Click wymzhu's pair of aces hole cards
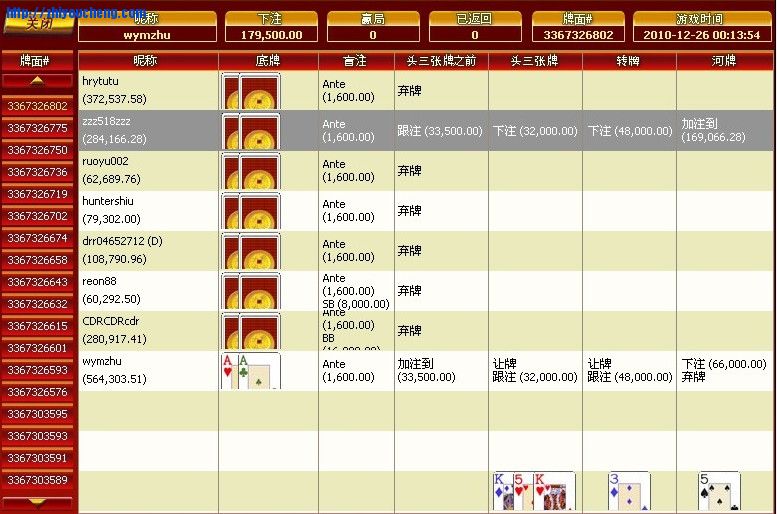This screenshot has height=514, width=777. tap(250, 371)
